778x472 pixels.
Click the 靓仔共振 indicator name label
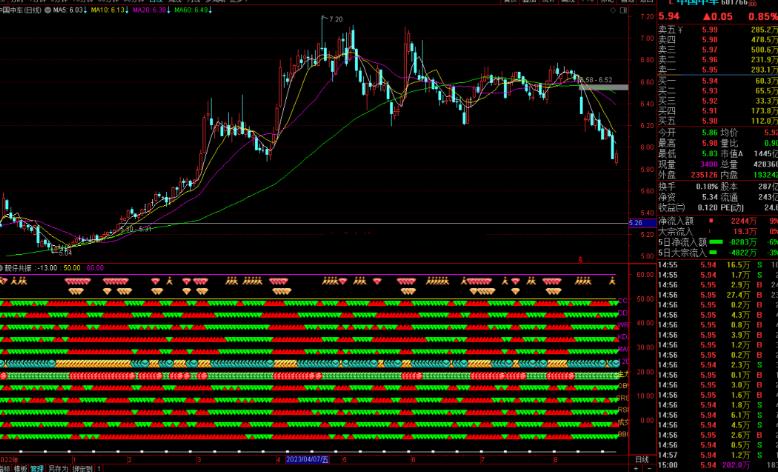18,268
